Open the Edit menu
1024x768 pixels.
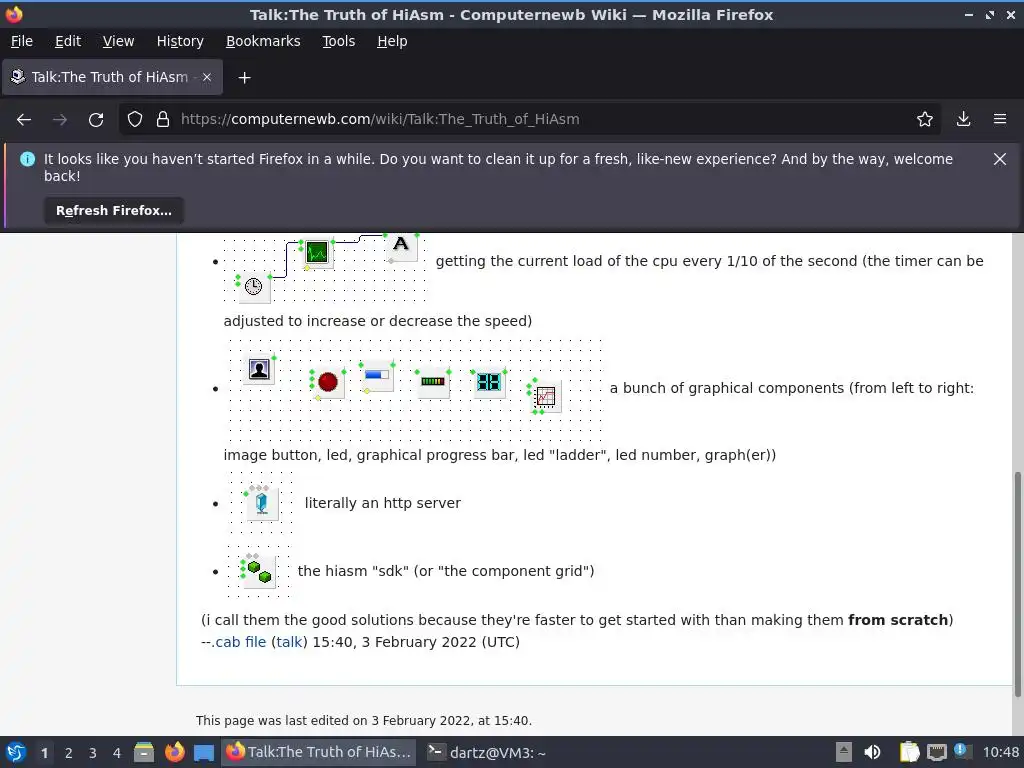pyautogui.click(x=68, y=41)
